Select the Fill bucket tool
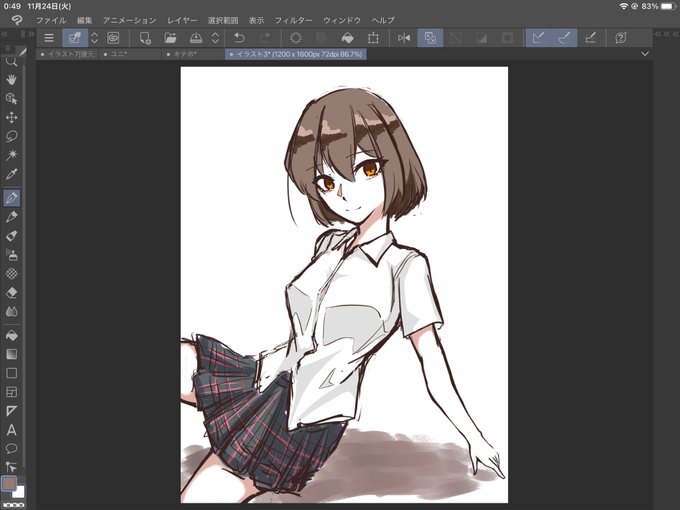Image resolution: width=680 pixels, height=510 pixels. [11, 335]
